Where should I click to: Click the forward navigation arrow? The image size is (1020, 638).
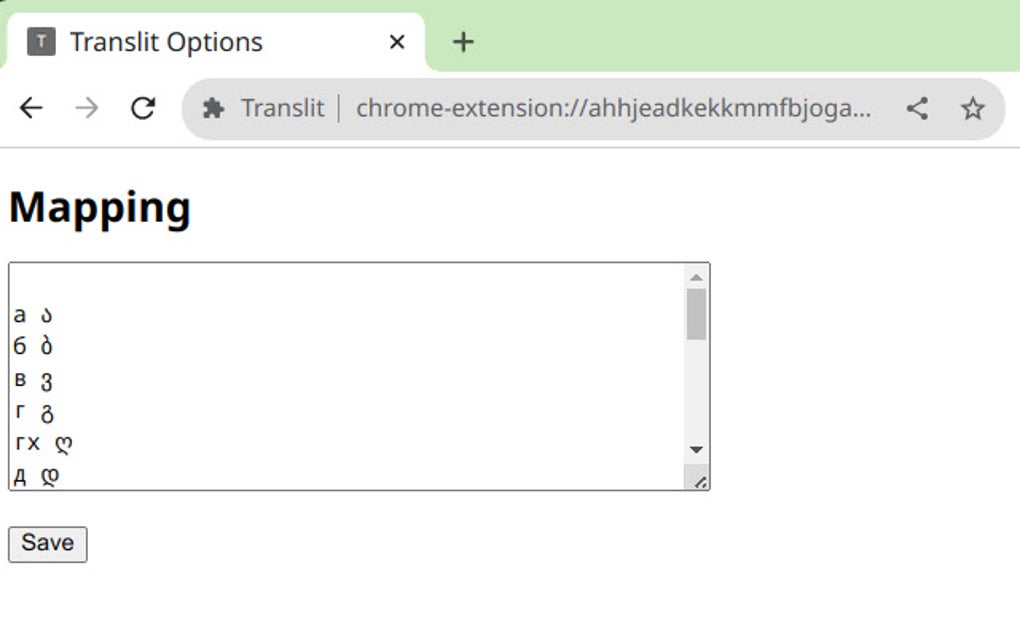[x=88, y=108]
